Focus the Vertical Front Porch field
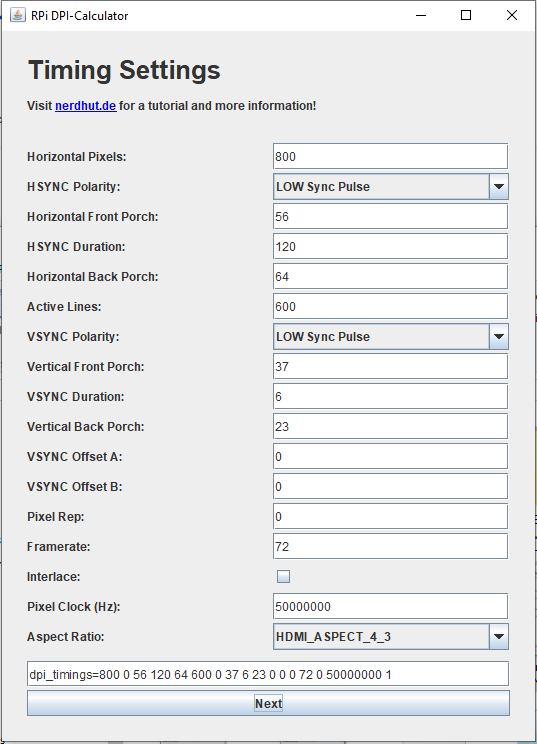This screenshot has width=537, height=744. (x=390, y=366)
